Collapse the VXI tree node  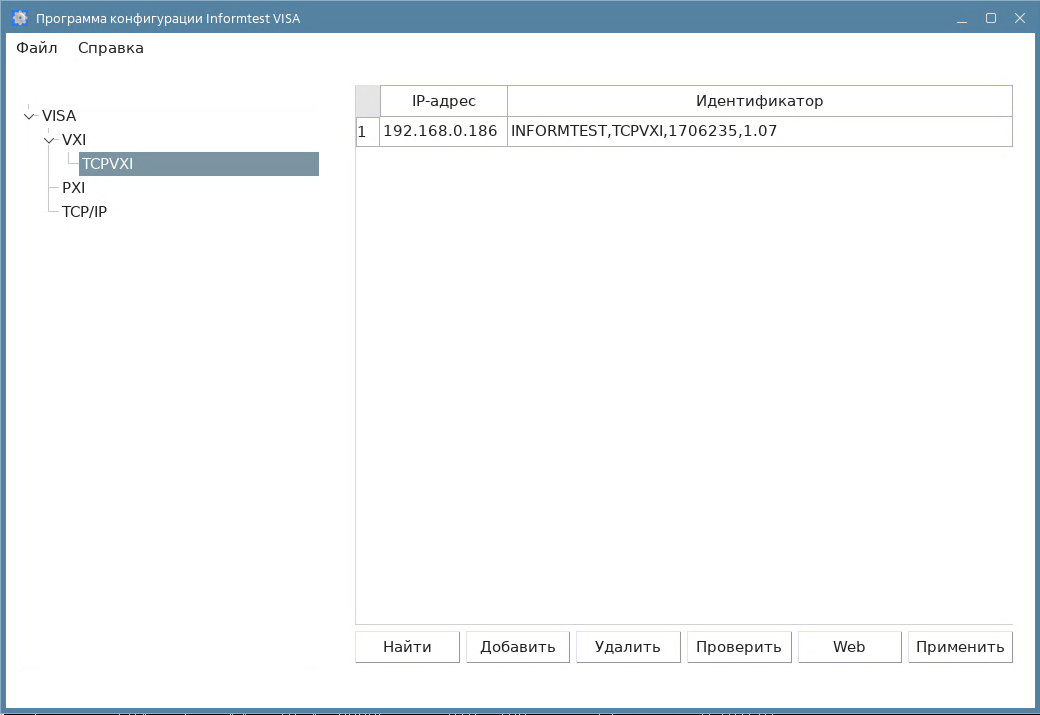pos(49,140)
